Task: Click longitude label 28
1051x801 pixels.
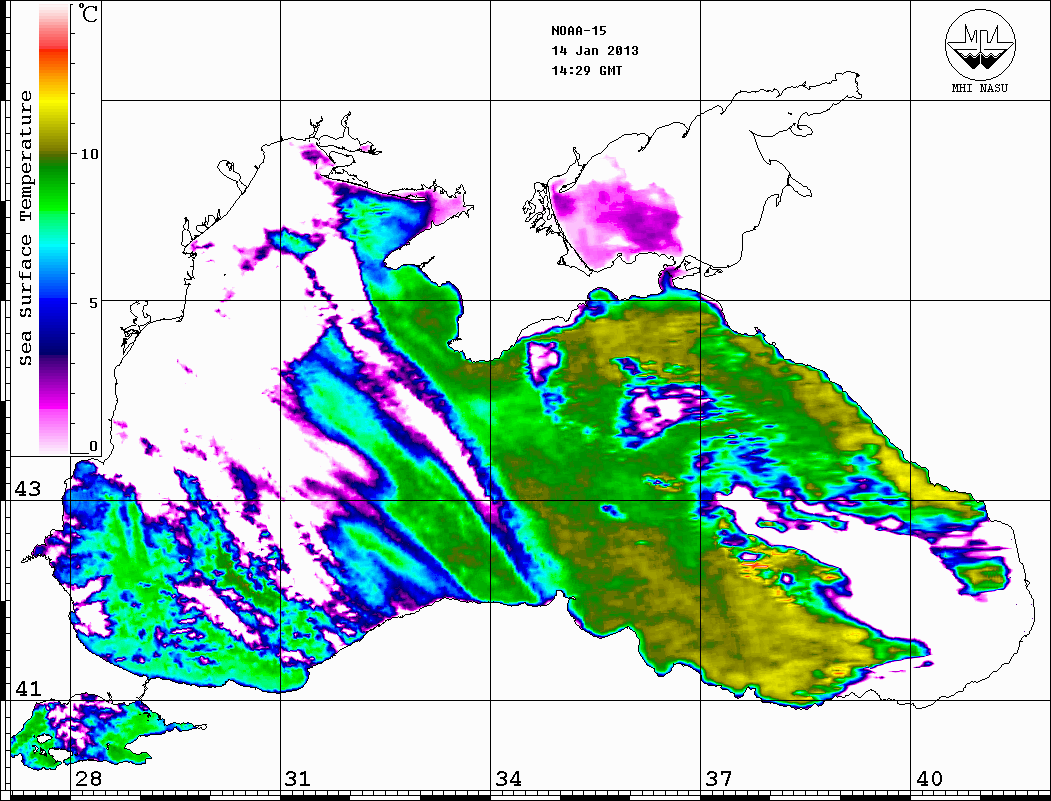Action: pyautogui.click(x=88, y=779)
